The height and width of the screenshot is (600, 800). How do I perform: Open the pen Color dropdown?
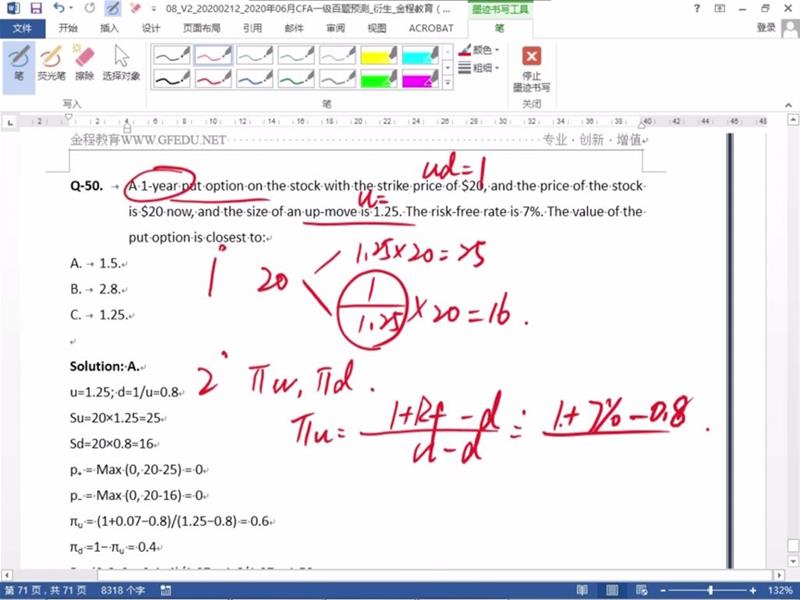point(479,50)
